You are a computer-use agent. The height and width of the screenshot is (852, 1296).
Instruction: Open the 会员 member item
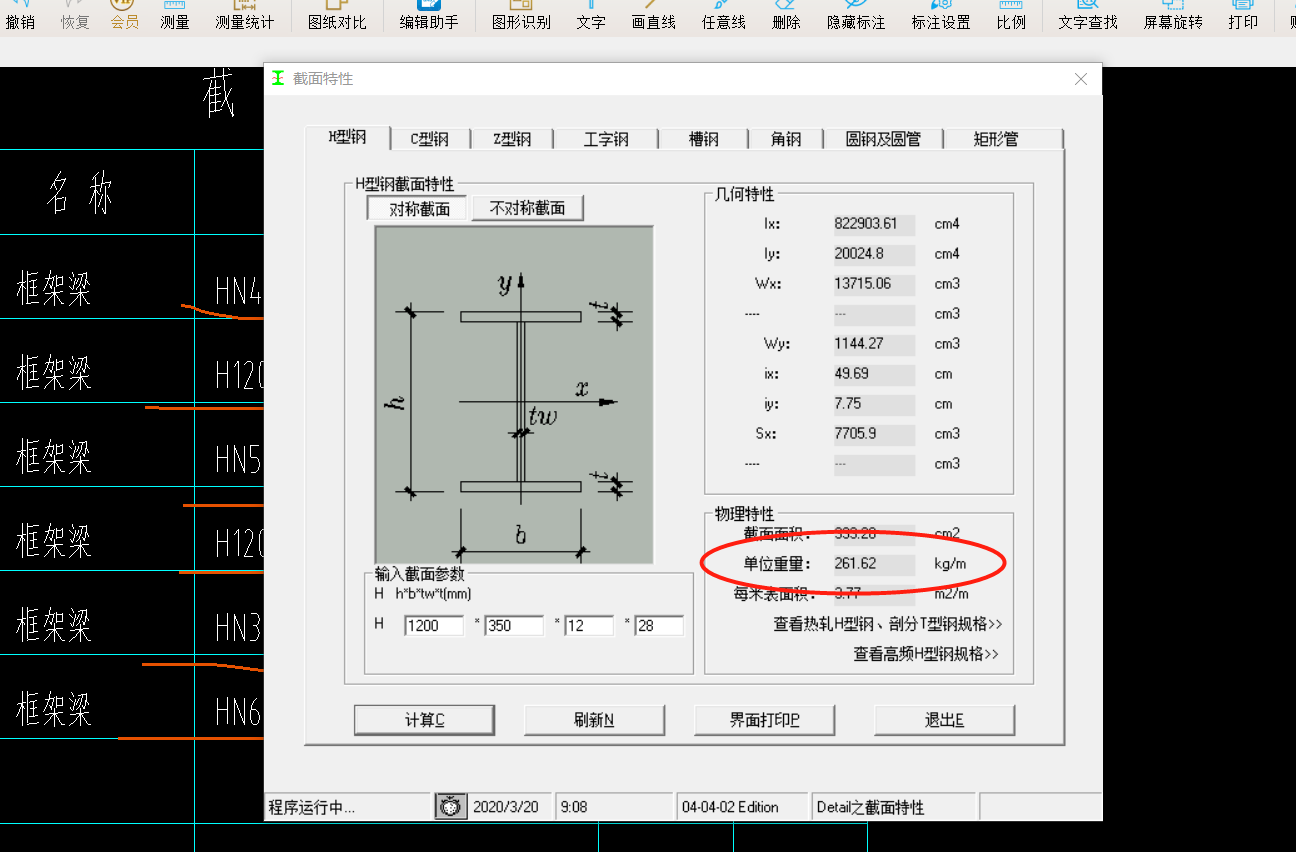coord(125,16)
